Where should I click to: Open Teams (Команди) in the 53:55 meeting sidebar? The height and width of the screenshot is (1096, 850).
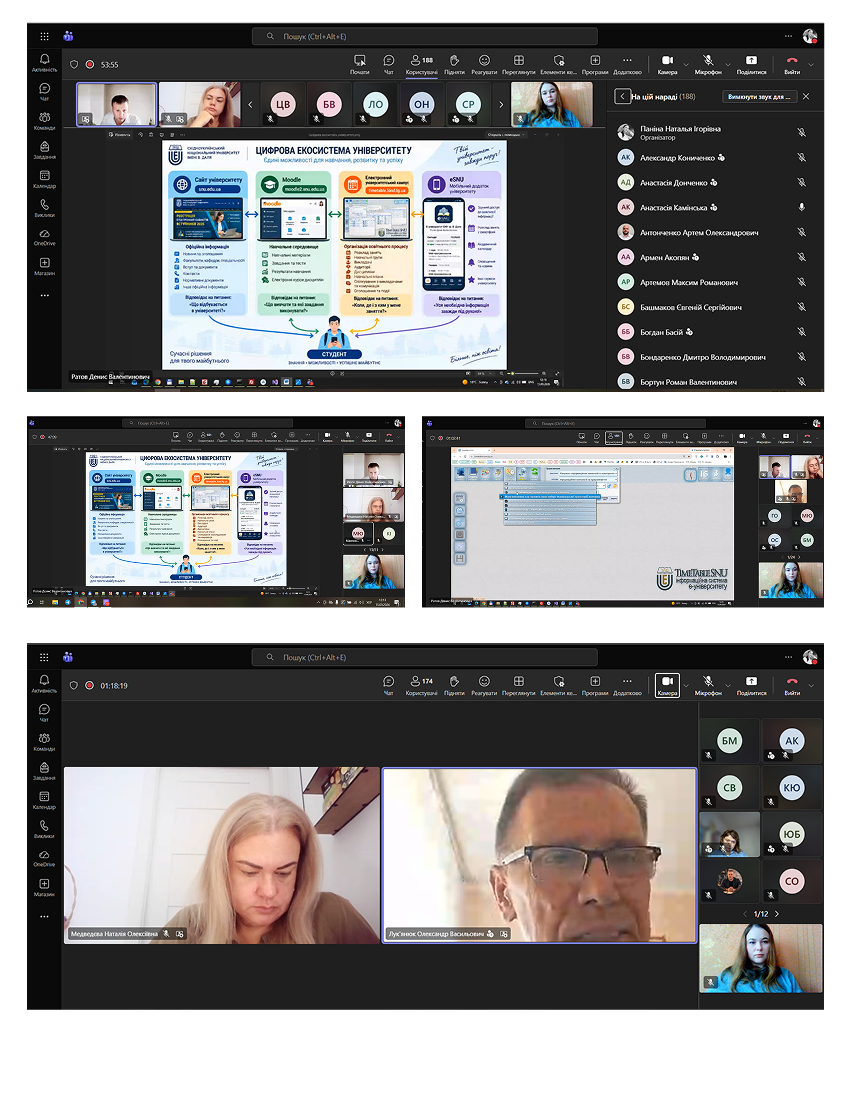44,121
